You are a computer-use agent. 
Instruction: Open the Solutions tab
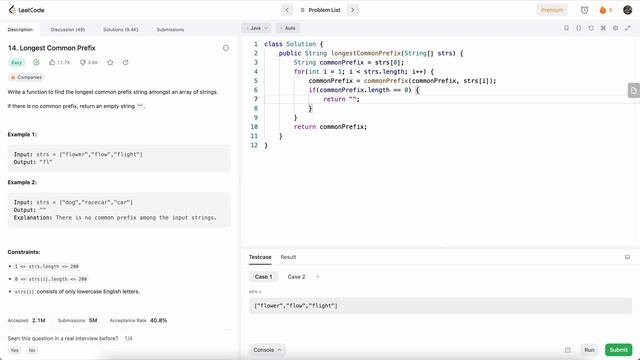(120, 29)
